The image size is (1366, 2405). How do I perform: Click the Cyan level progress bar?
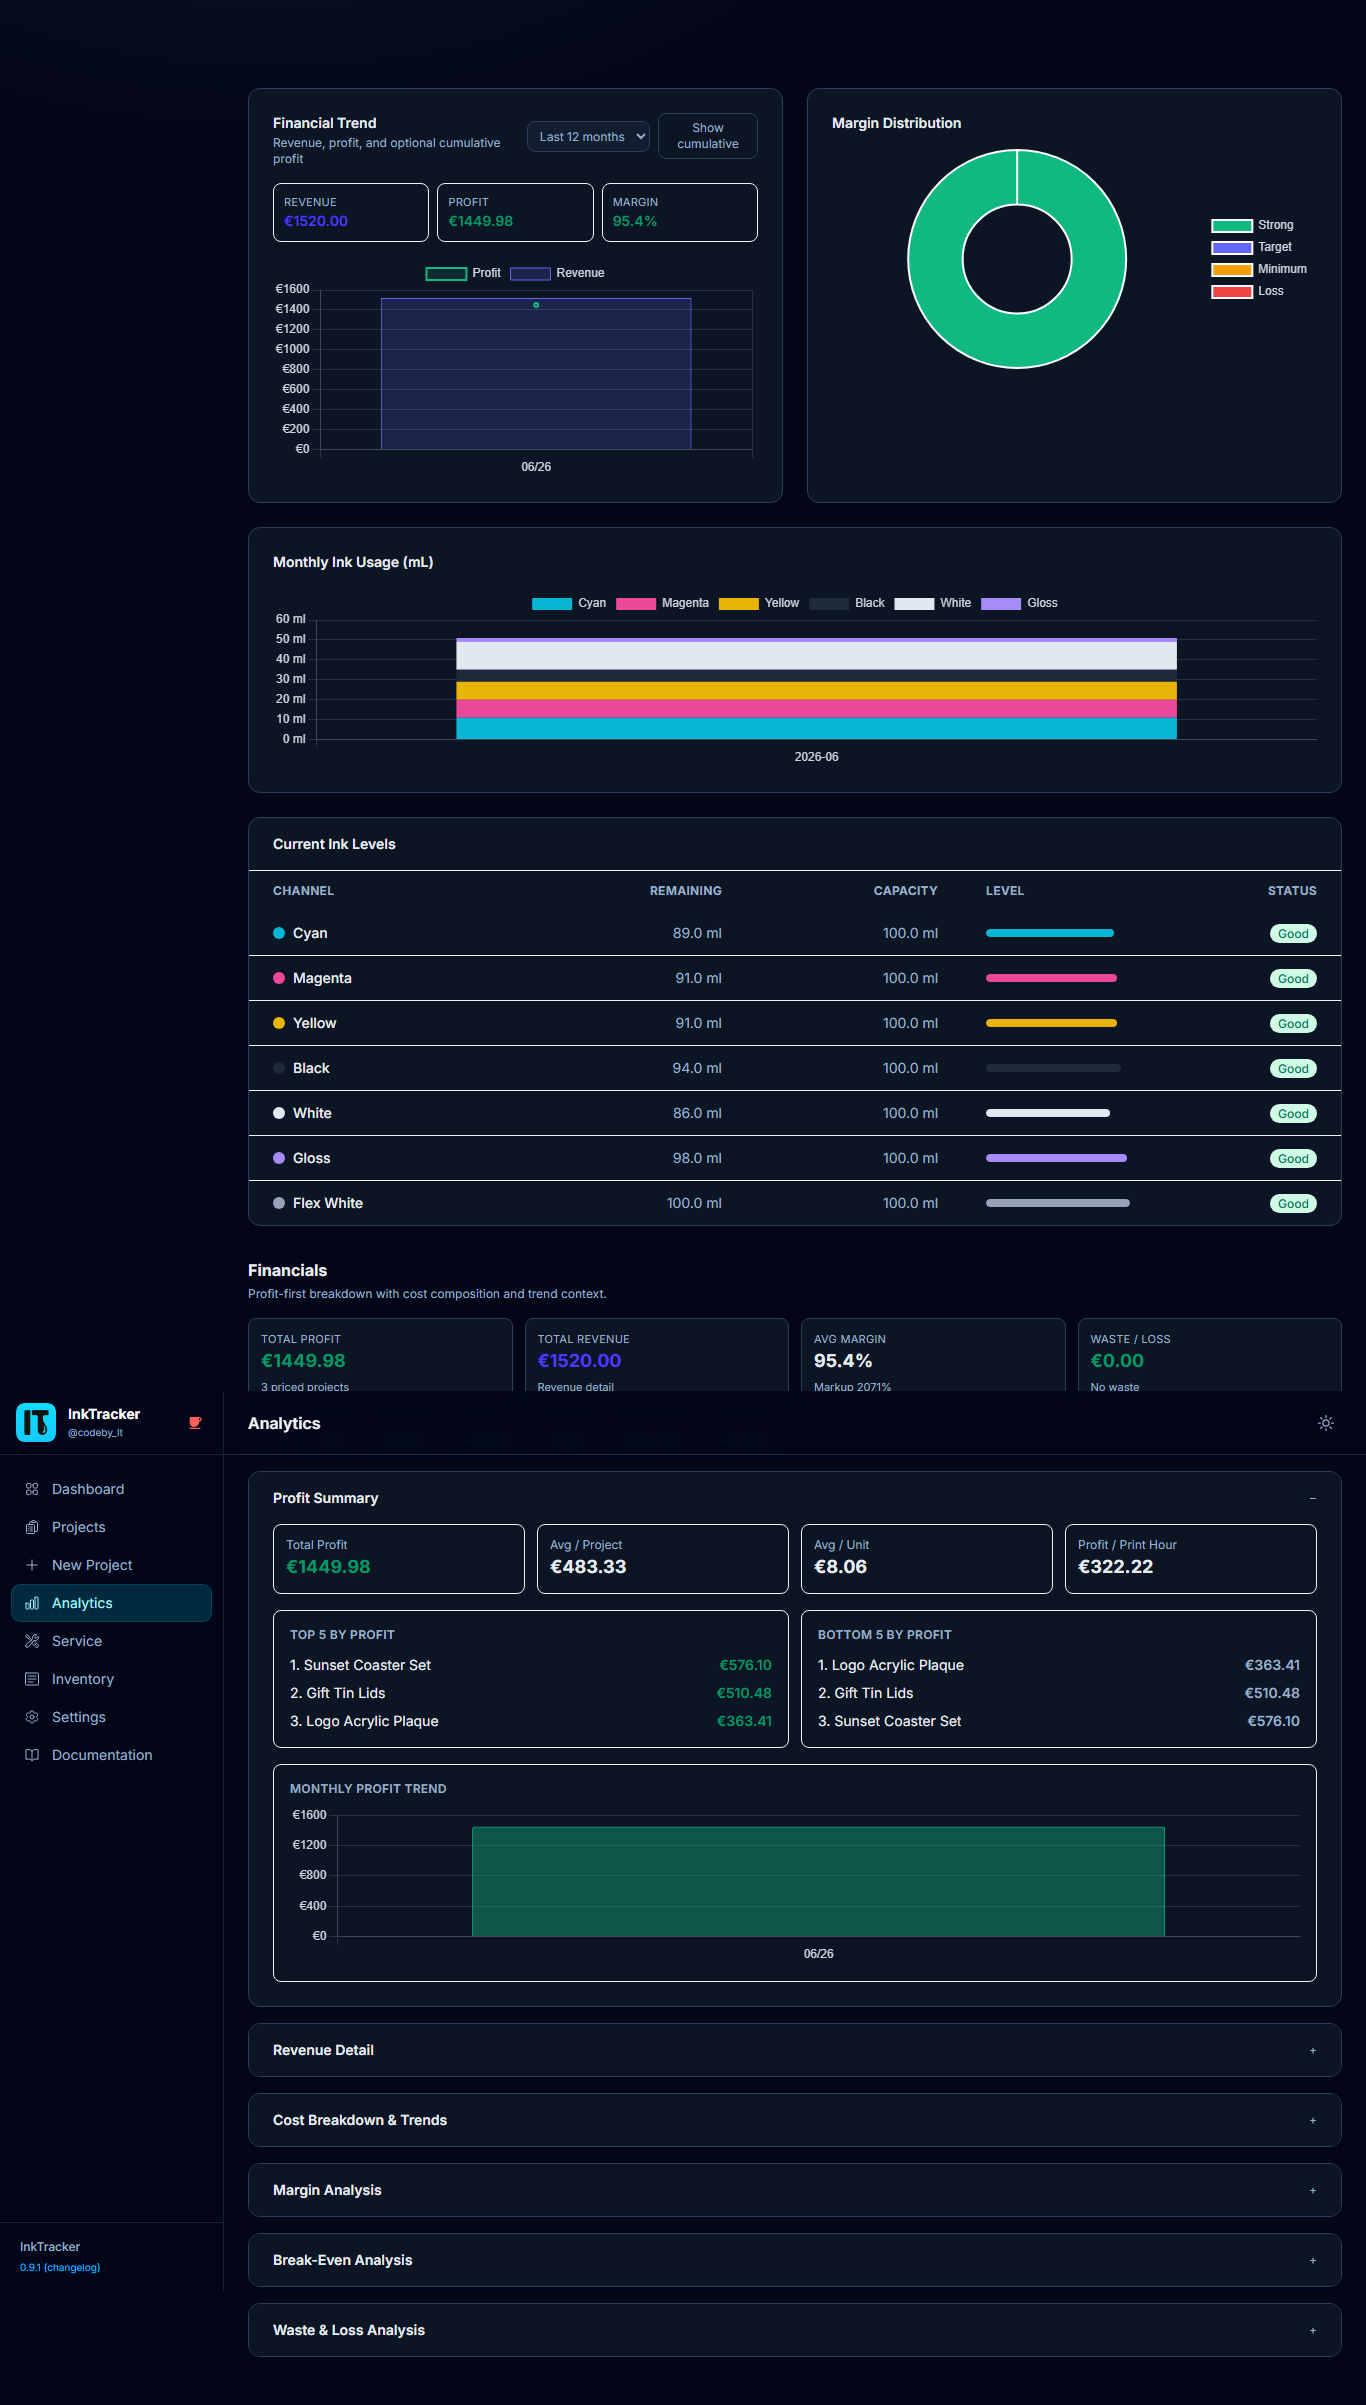click(x=1049, y=933)
